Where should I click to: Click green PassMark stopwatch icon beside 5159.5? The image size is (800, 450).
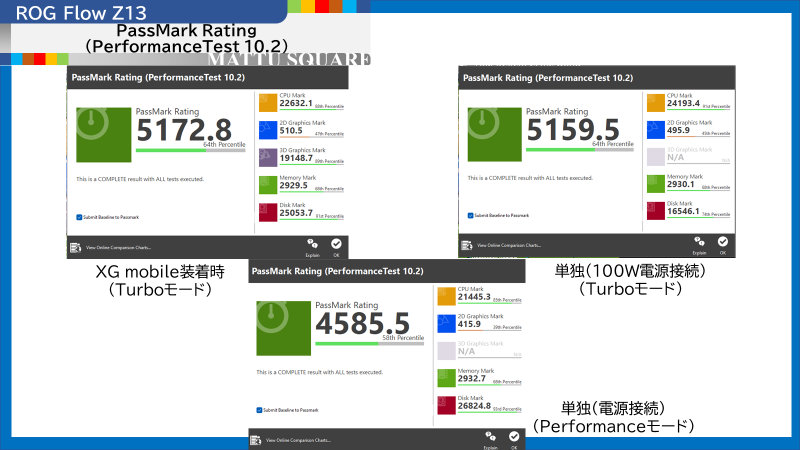click(494, 134)
